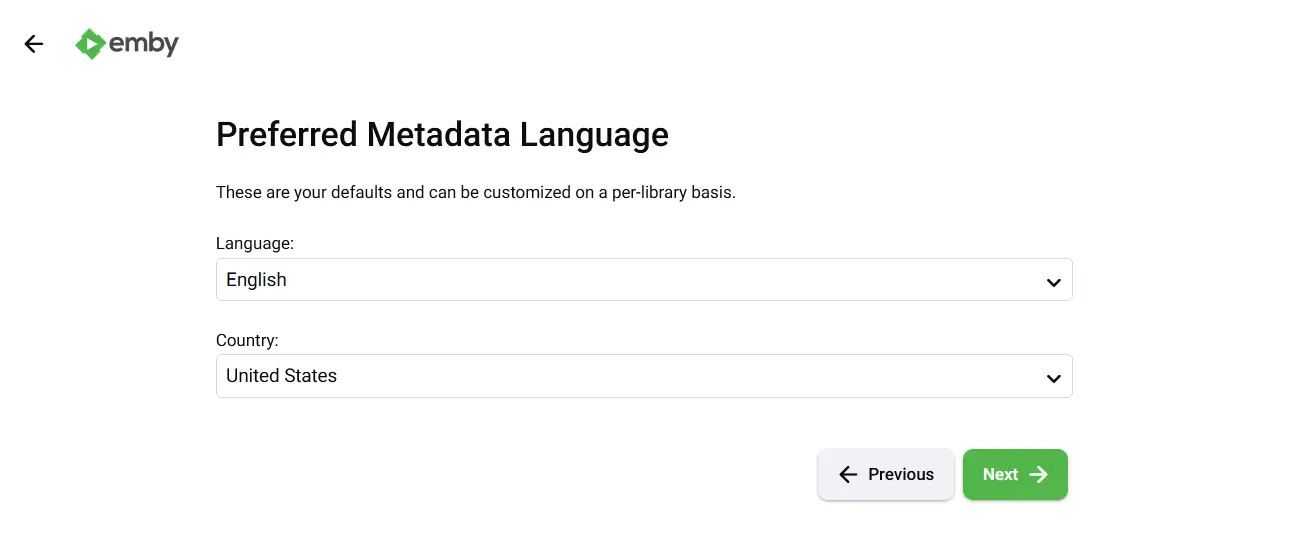Click the Country: field label

pyautogui.click(x=247, y=340)
